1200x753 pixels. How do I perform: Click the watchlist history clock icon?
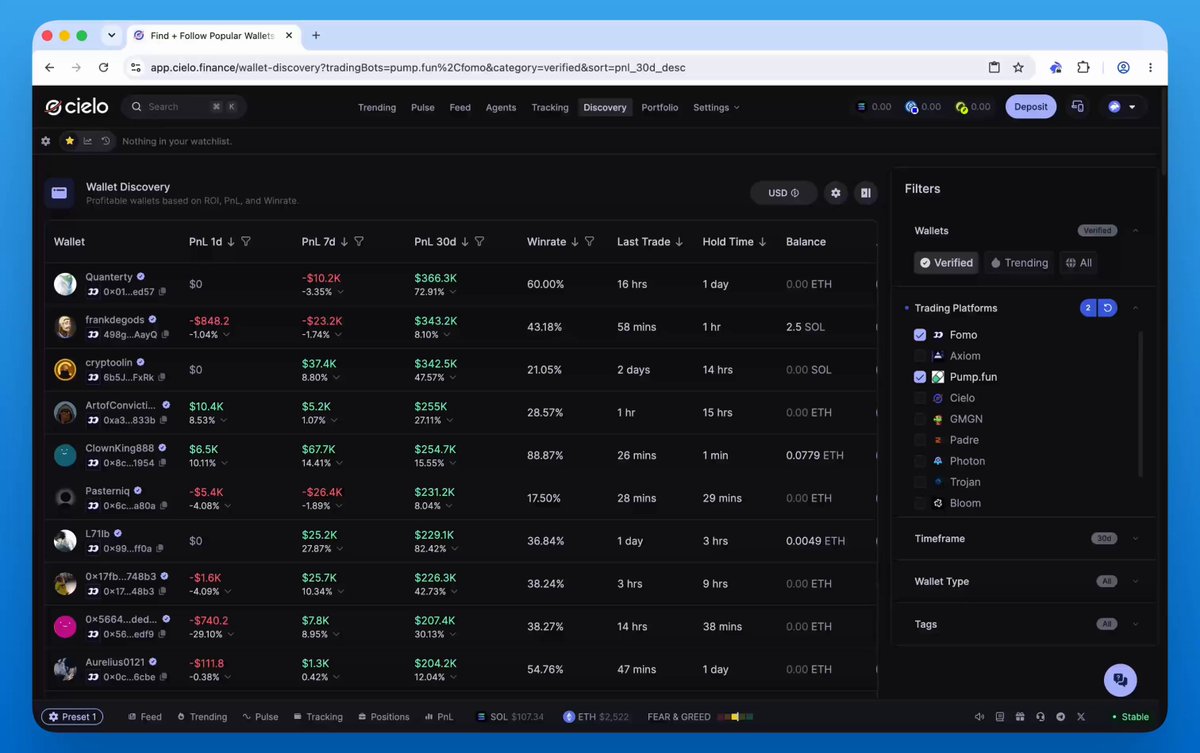pos(105,141)
